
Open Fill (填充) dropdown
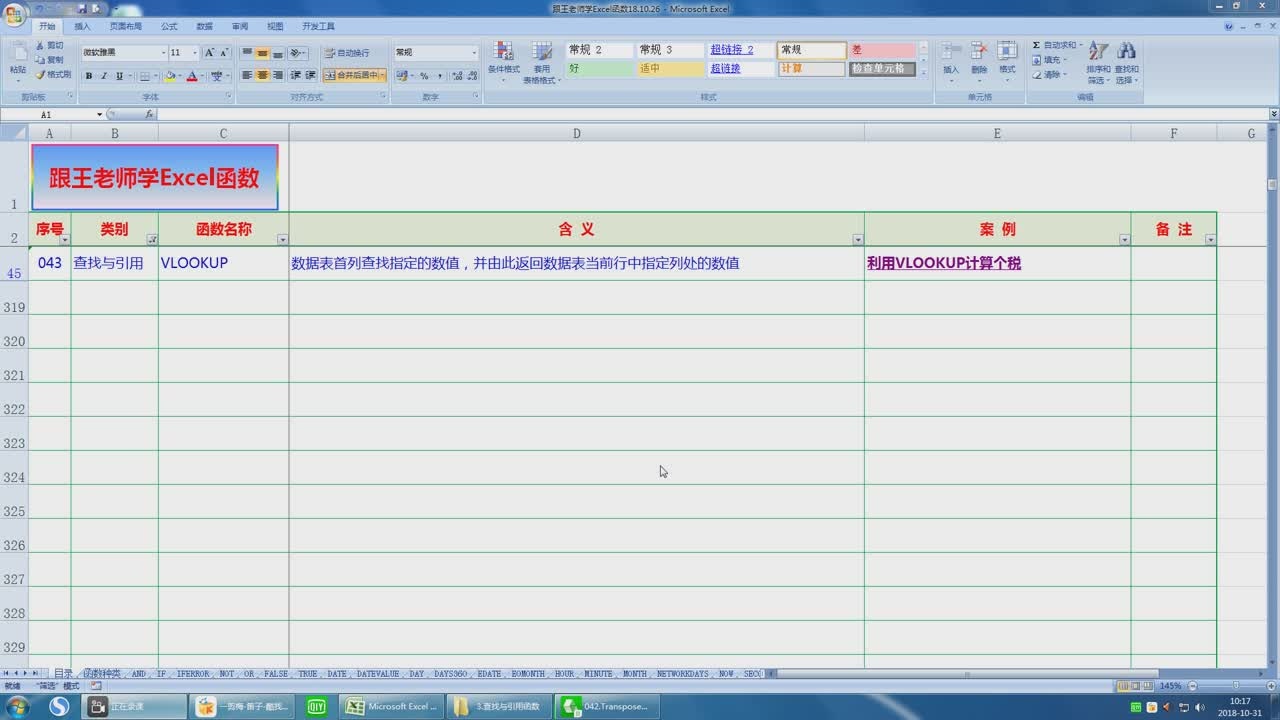(x=1049, y=60)
